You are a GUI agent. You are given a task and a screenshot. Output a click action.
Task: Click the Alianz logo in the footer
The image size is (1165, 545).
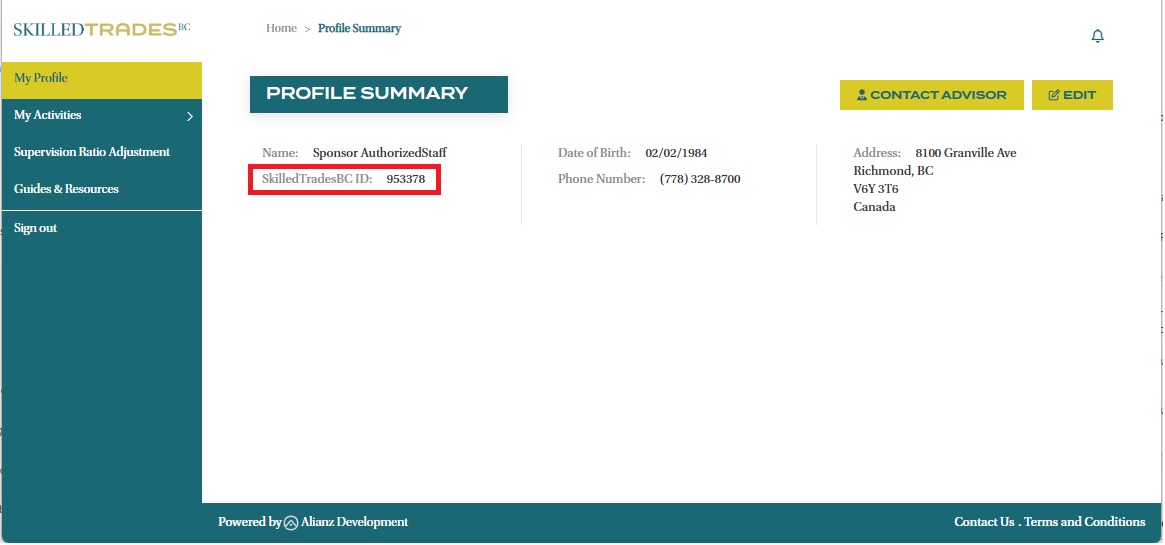click(291, 522)
